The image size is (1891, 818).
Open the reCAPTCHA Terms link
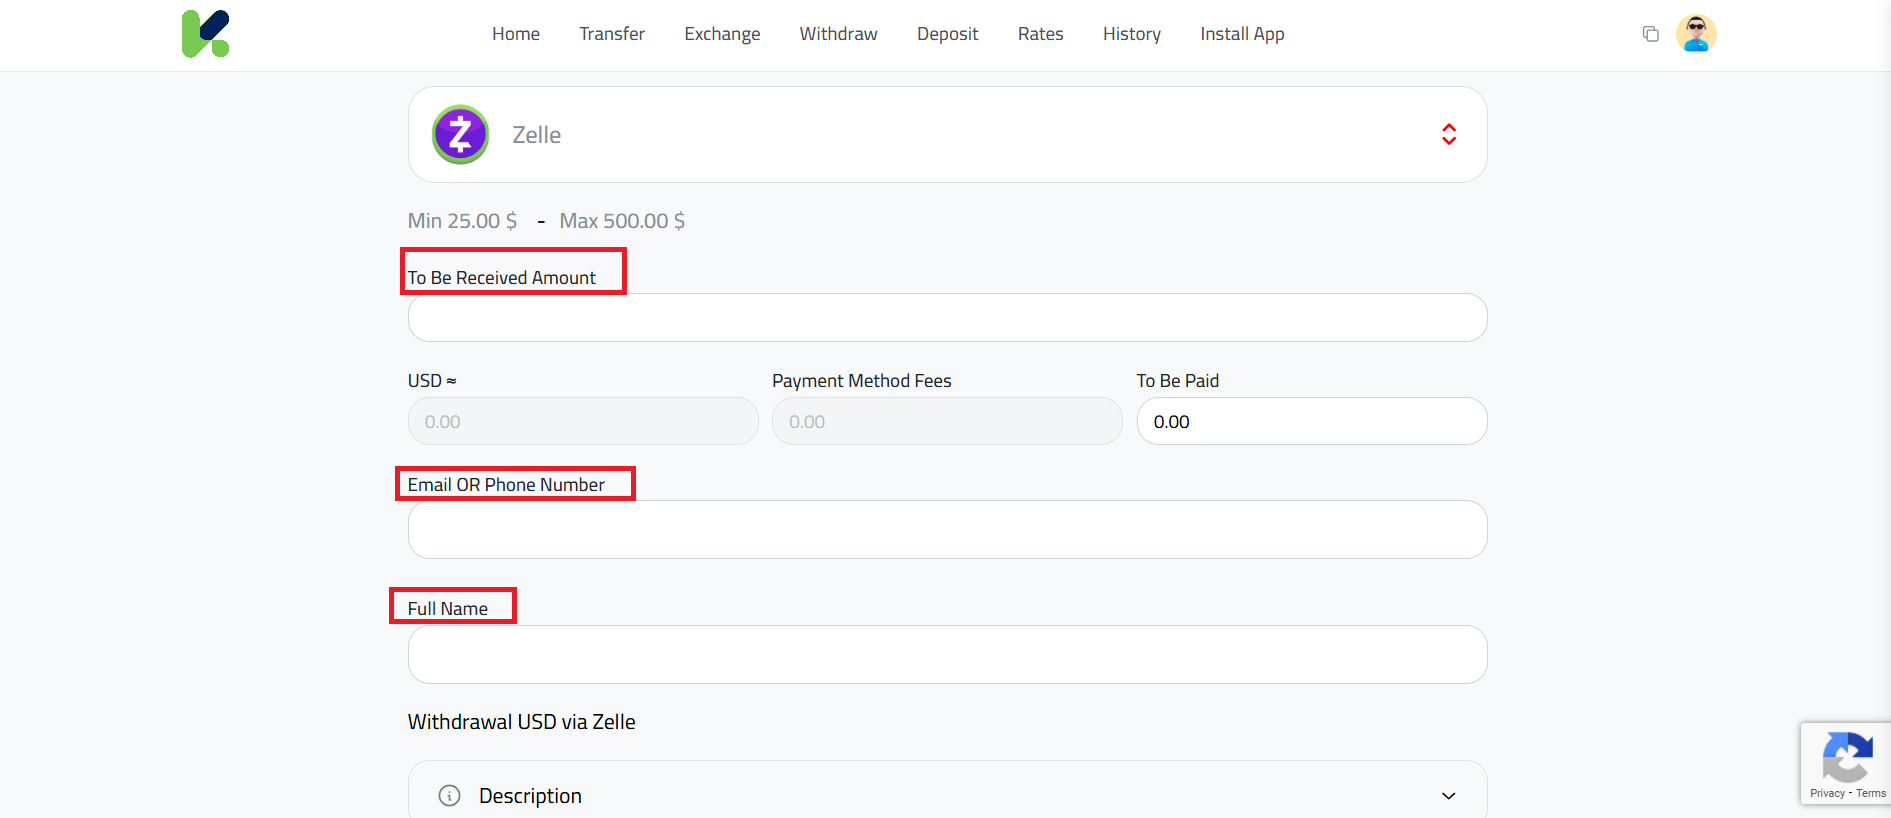[1871, 793]
